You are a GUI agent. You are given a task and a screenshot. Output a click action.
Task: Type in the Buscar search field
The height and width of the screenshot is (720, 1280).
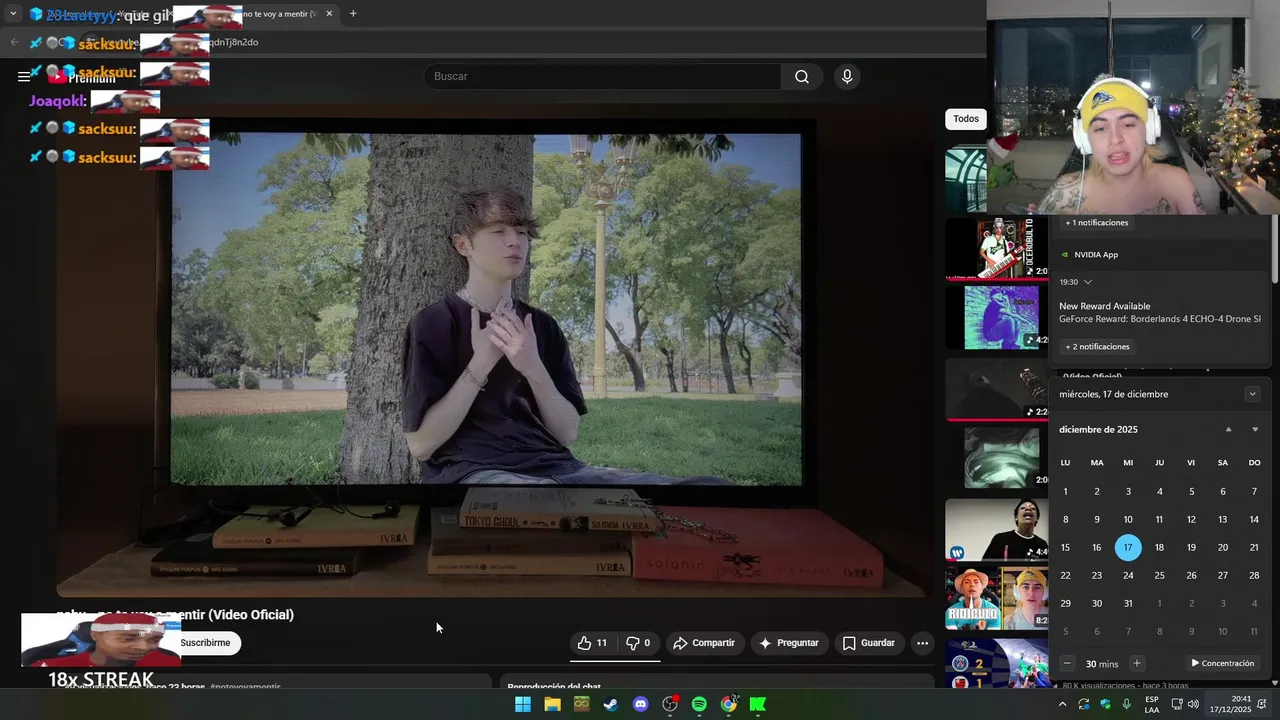(x=603, y=77)
